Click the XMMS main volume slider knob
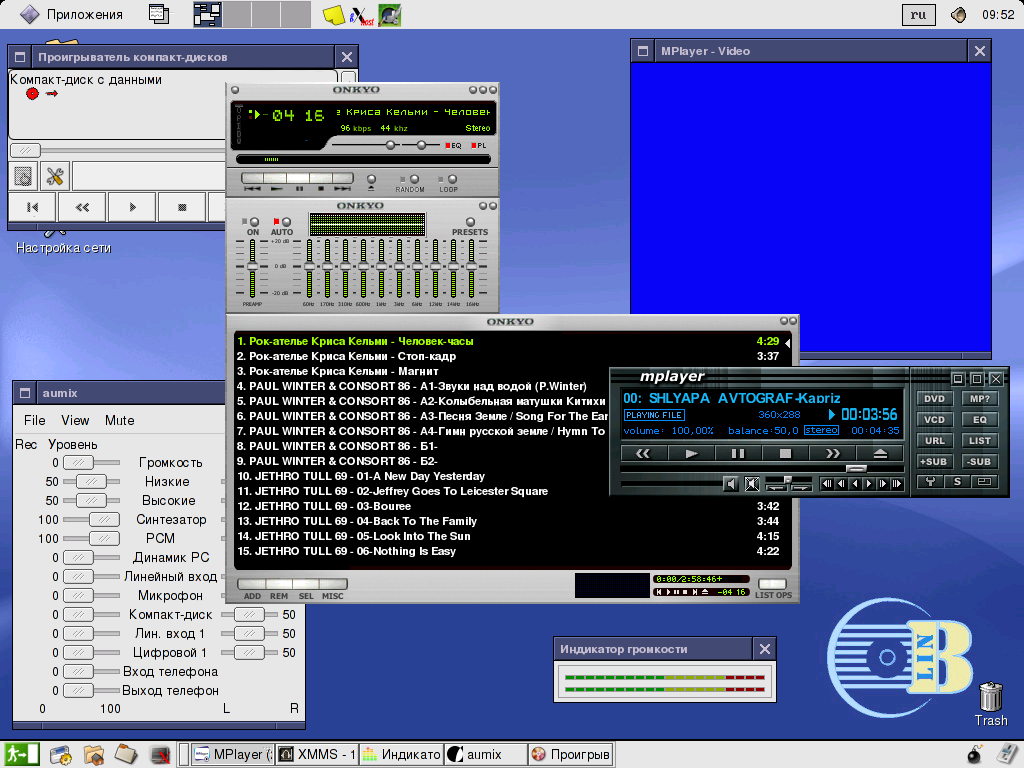Image resolution: width=1024 pixels, height=768 pixels. tap(391, 145)
